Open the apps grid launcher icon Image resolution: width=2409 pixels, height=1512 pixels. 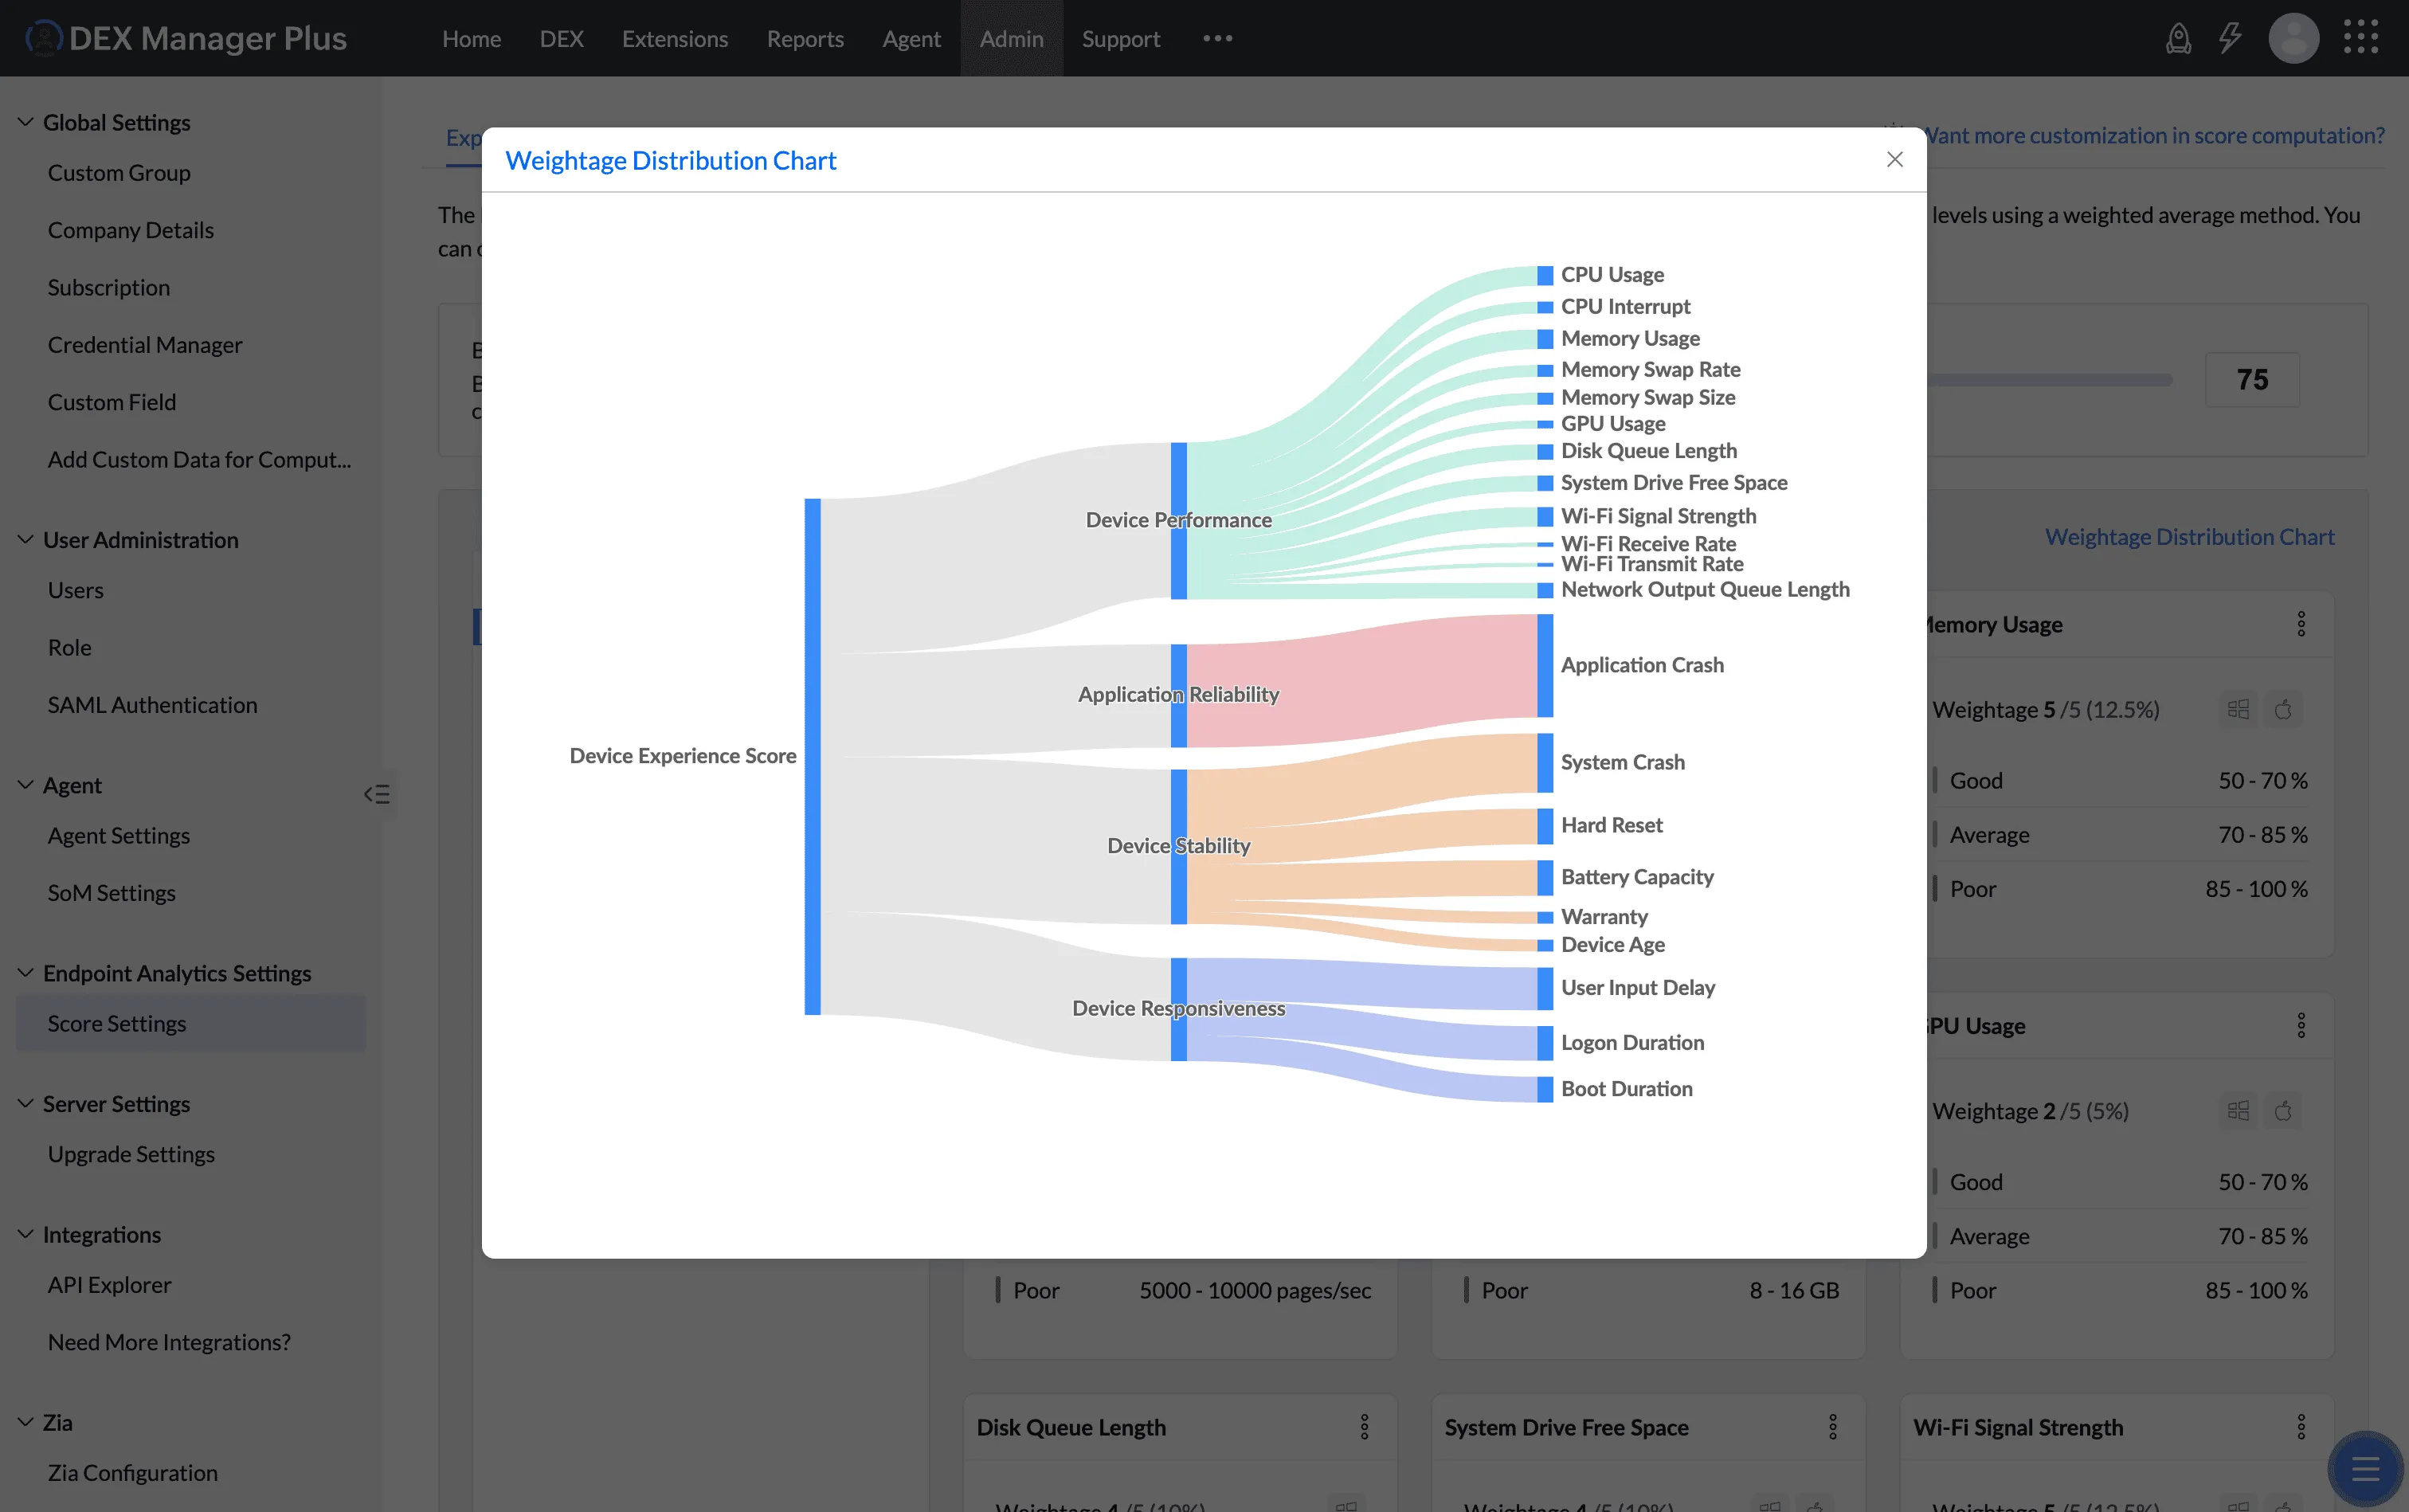click(x=2361, y=37)
